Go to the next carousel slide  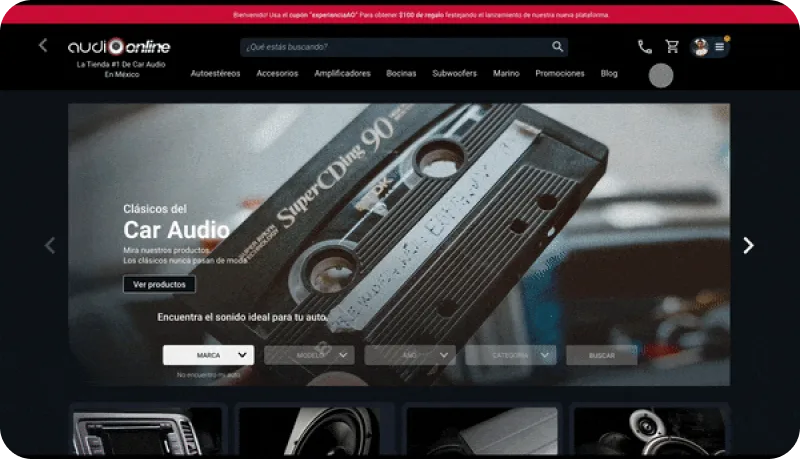click(x=747, y=245)
